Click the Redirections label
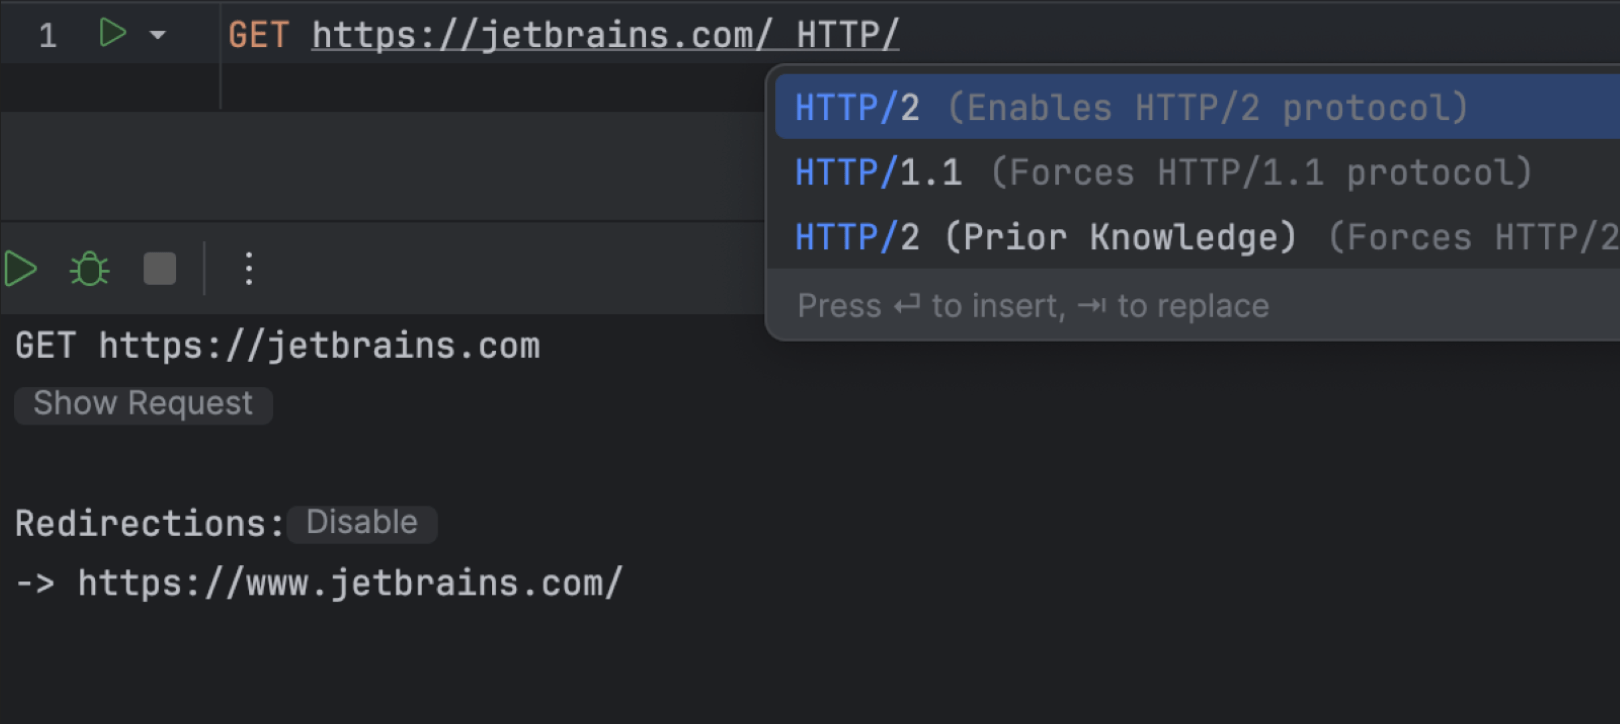The height and width of the screenshot is (724, 1620). [x=149, y=523]
